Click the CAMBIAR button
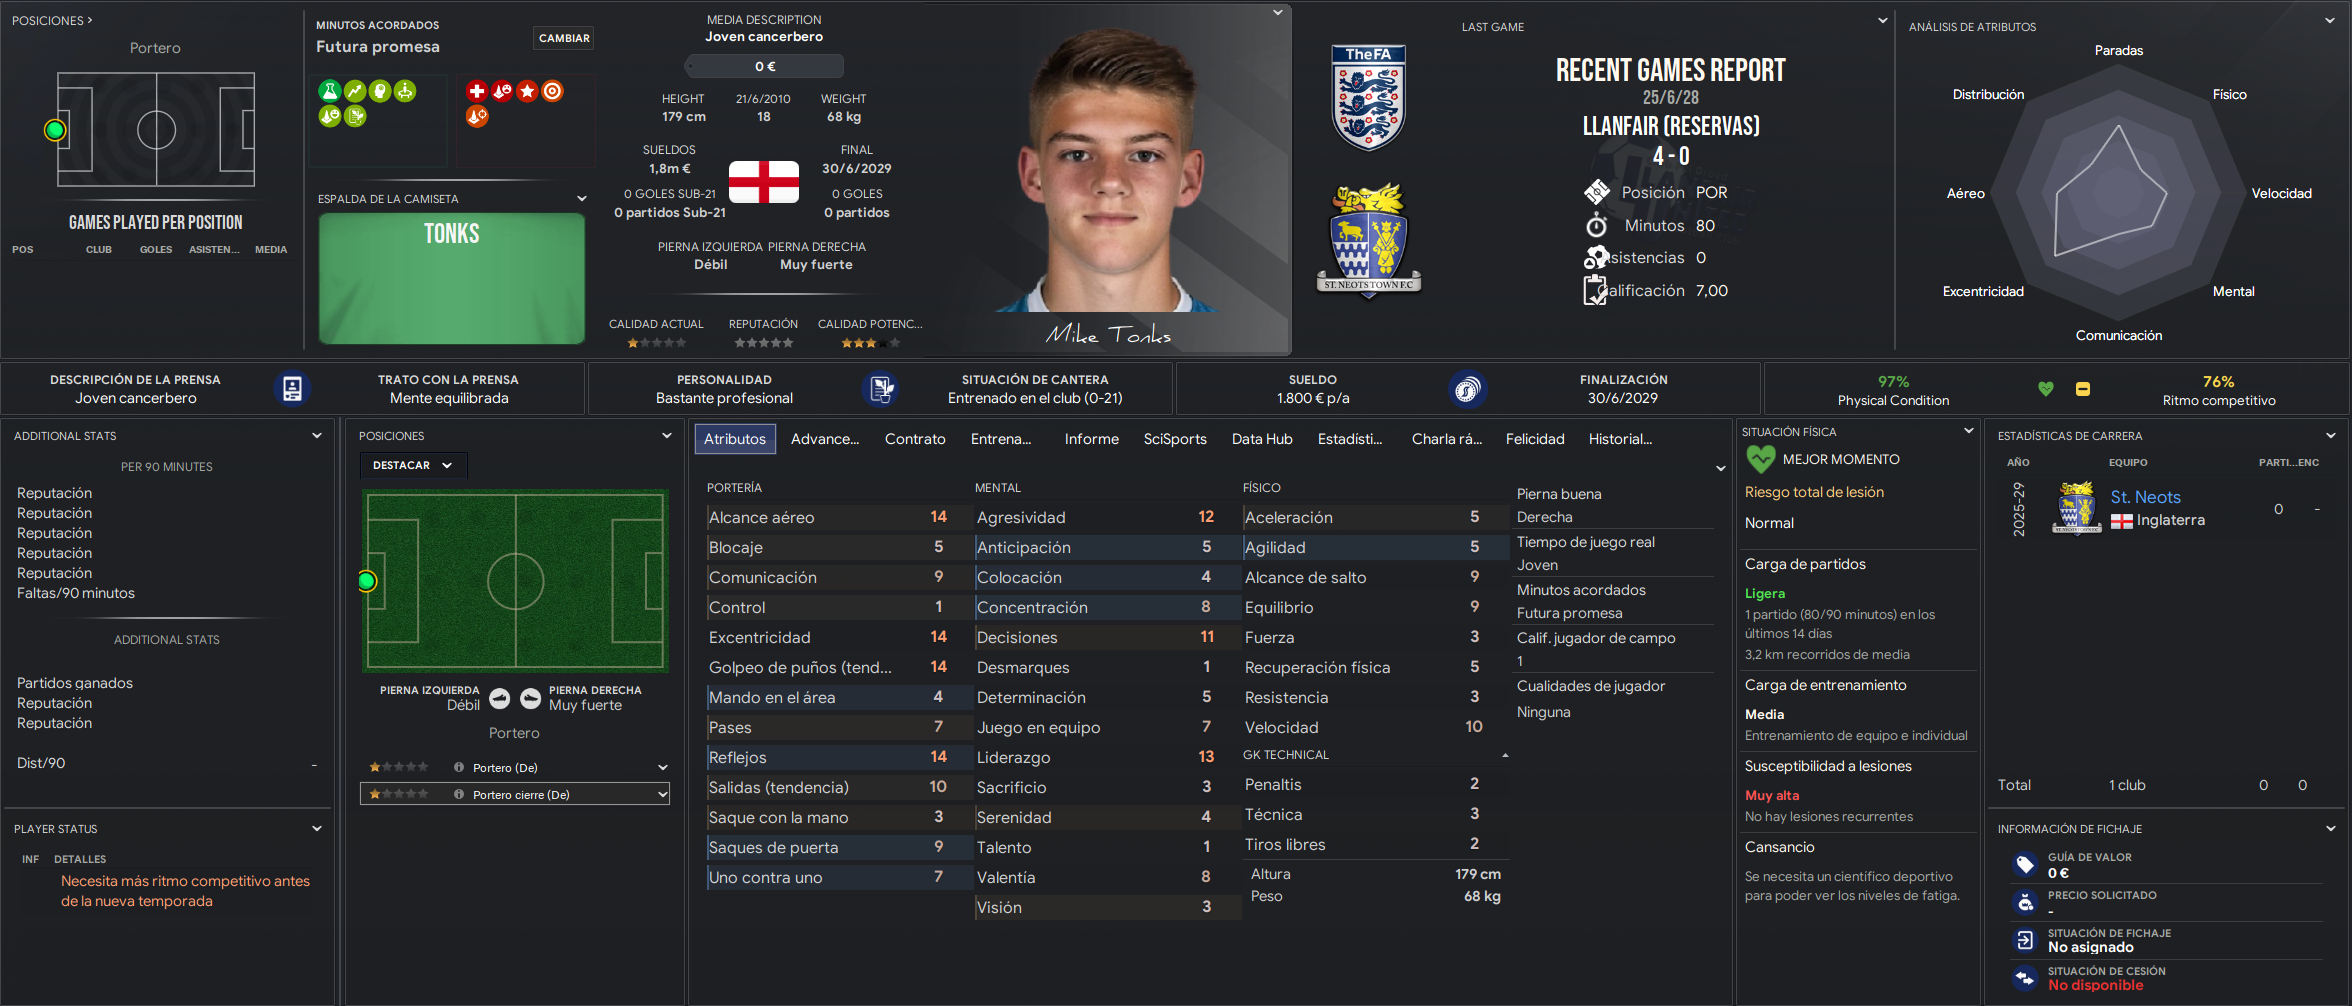Viewport: 2352px width, 1006px height. coord(564,38)
